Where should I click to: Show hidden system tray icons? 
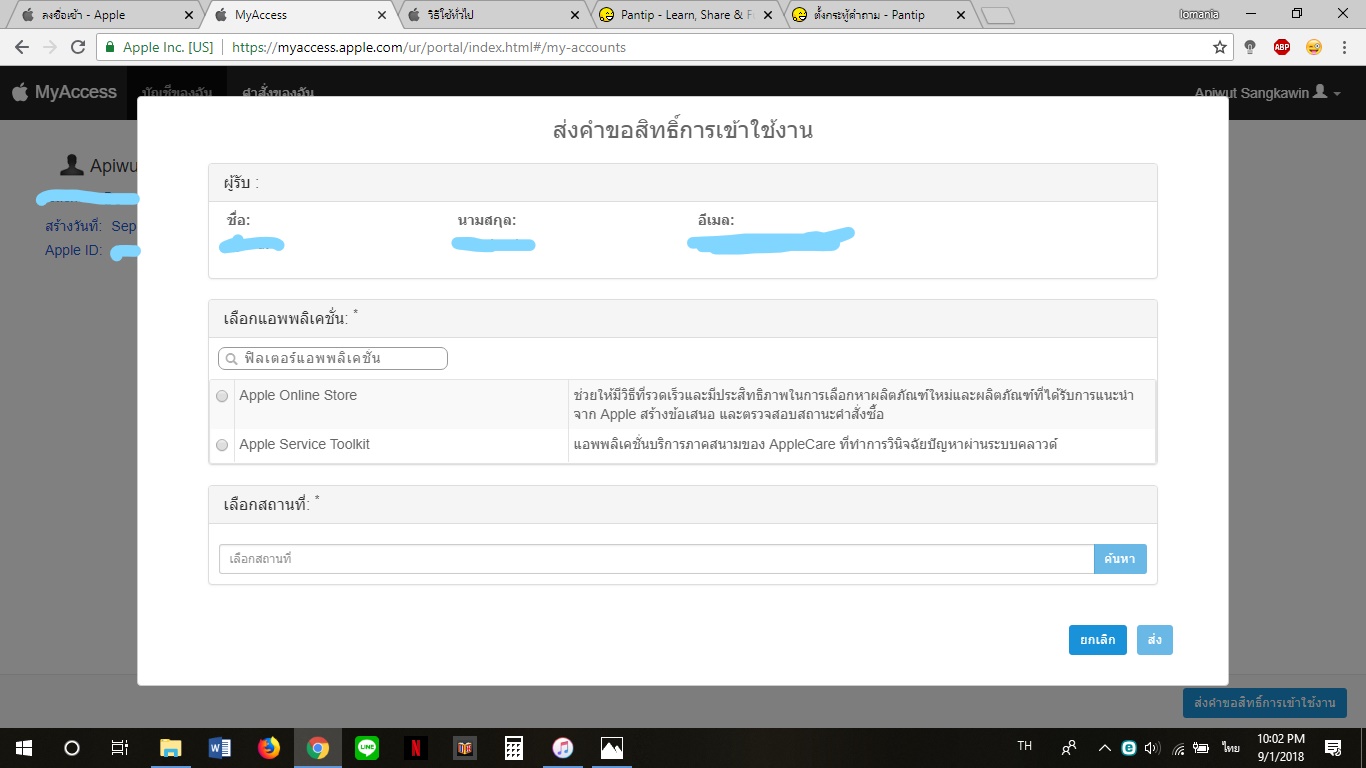pyautogui.click(x=1104, y=747)
